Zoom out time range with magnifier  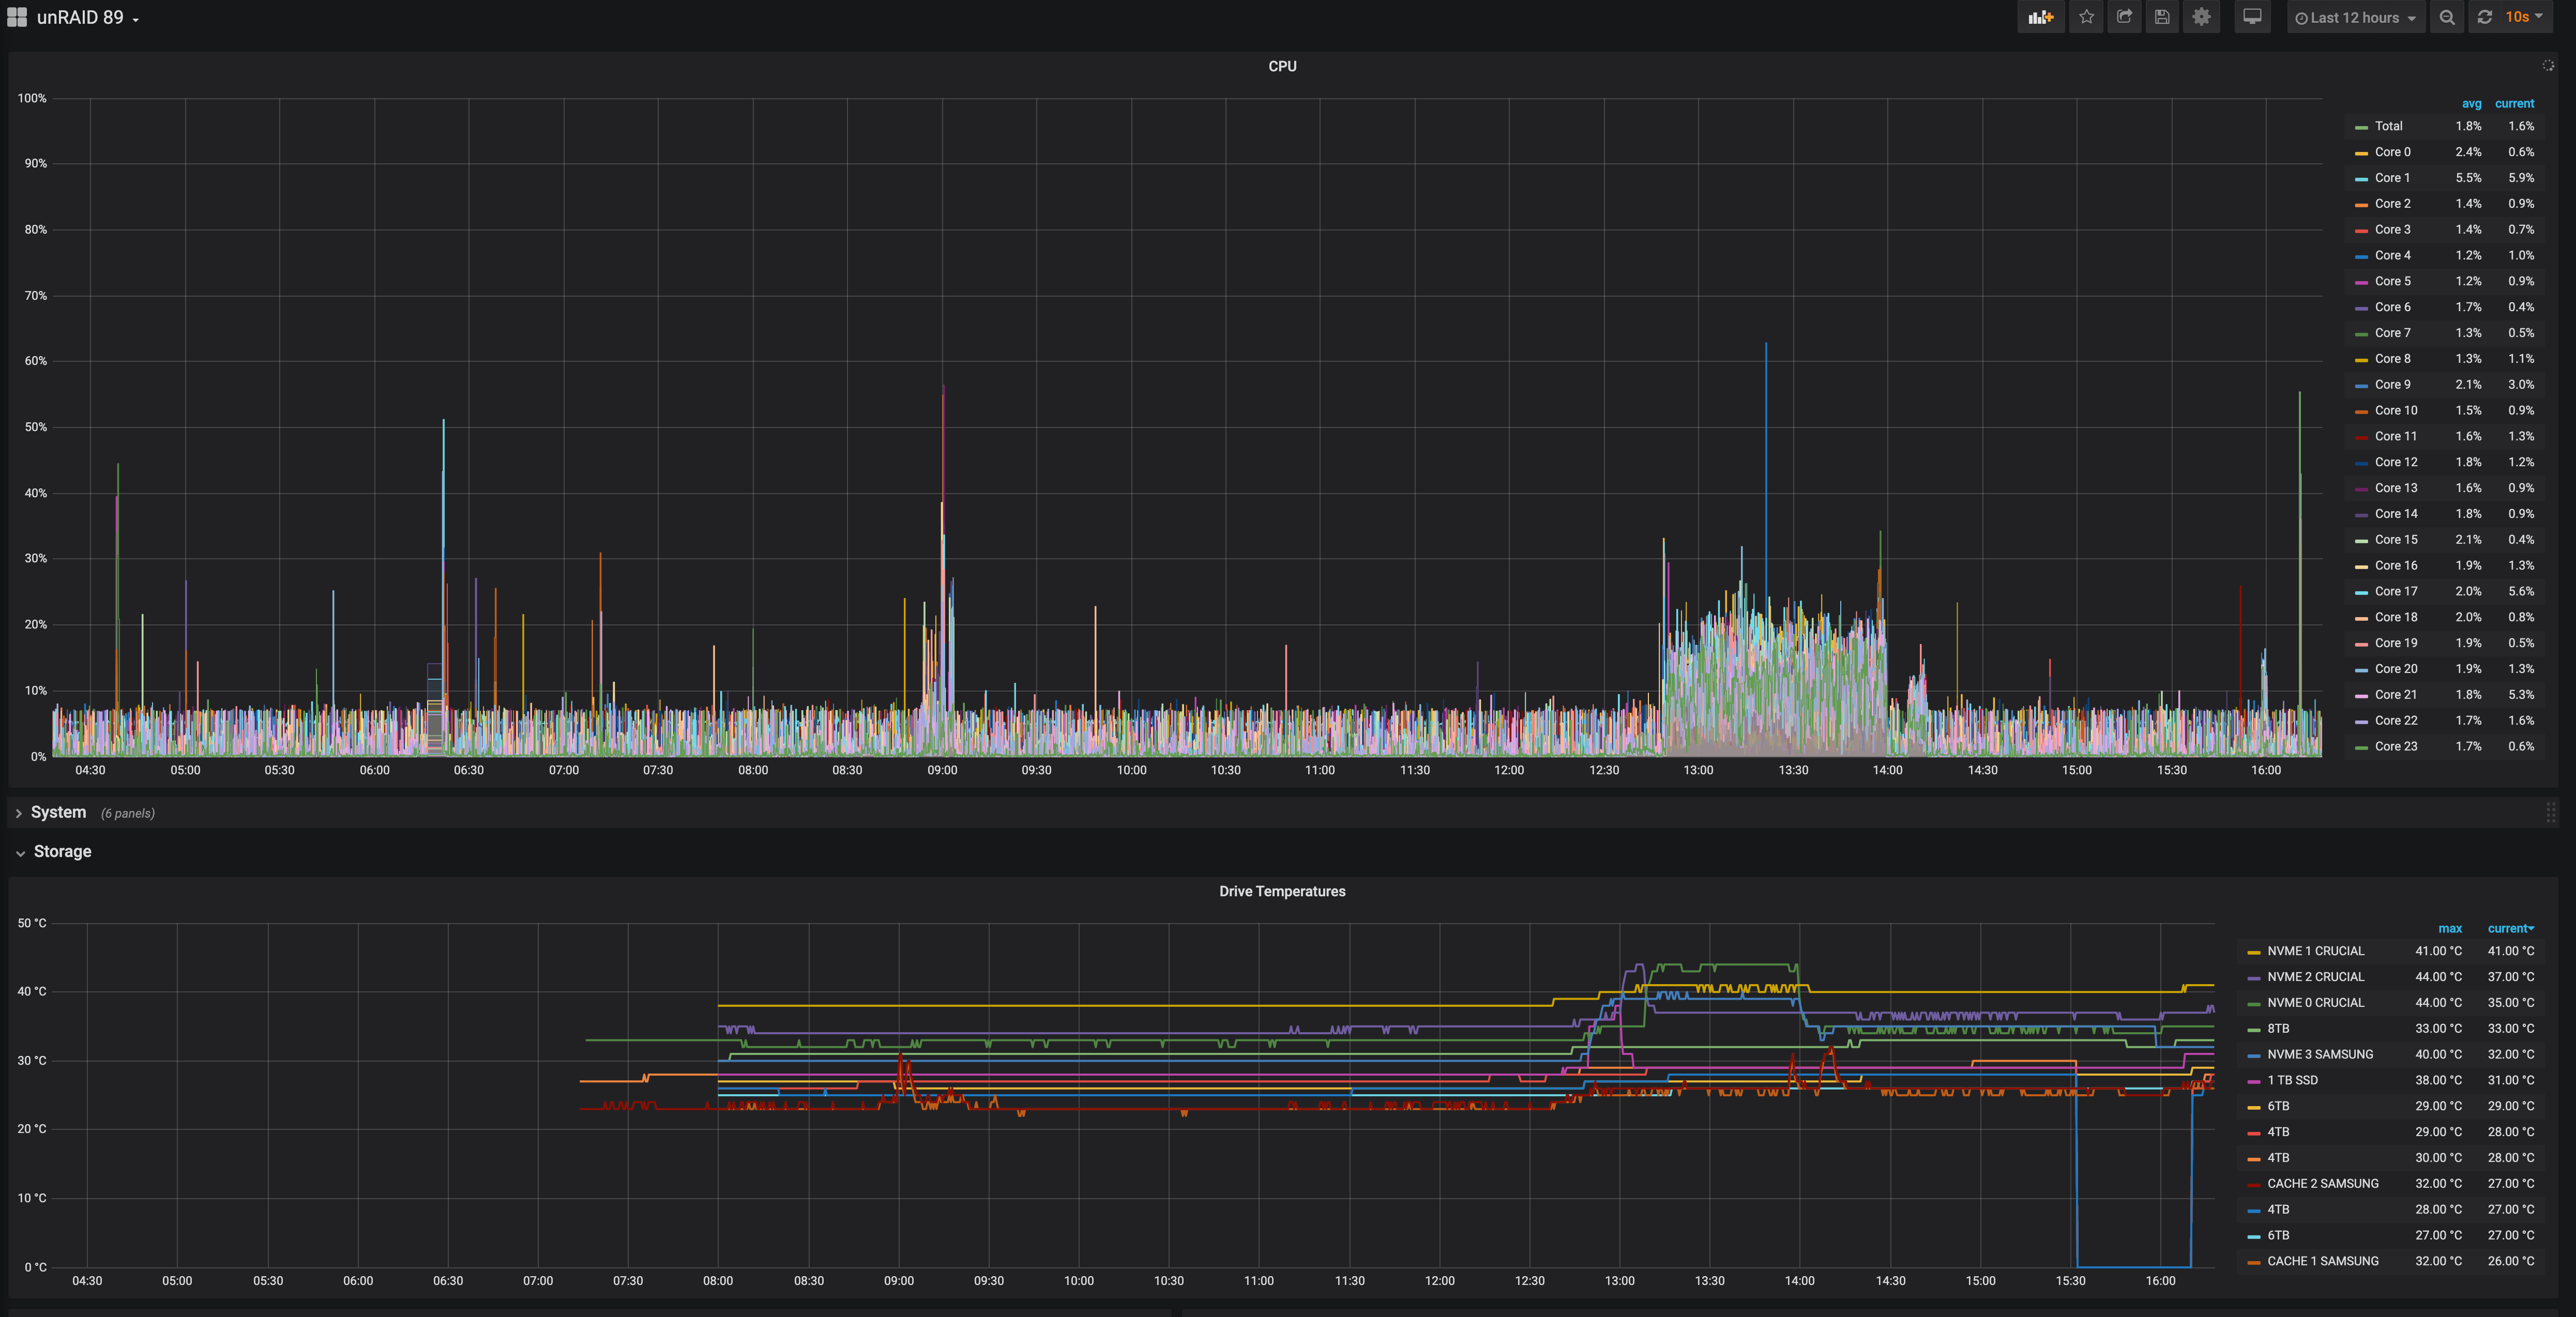click(x=2446, y=17)
